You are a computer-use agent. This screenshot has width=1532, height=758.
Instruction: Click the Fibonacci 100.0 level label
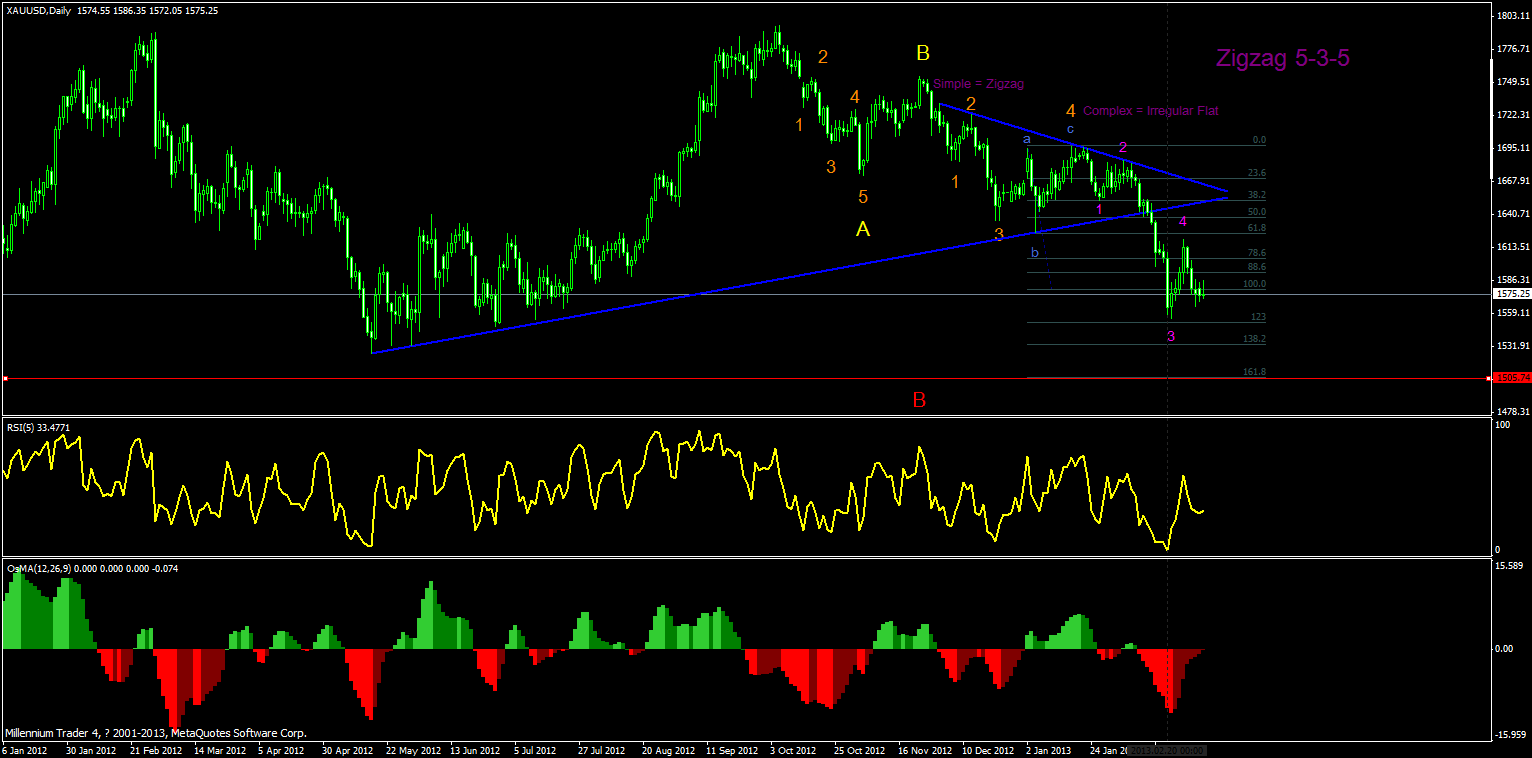point(1256,284)
